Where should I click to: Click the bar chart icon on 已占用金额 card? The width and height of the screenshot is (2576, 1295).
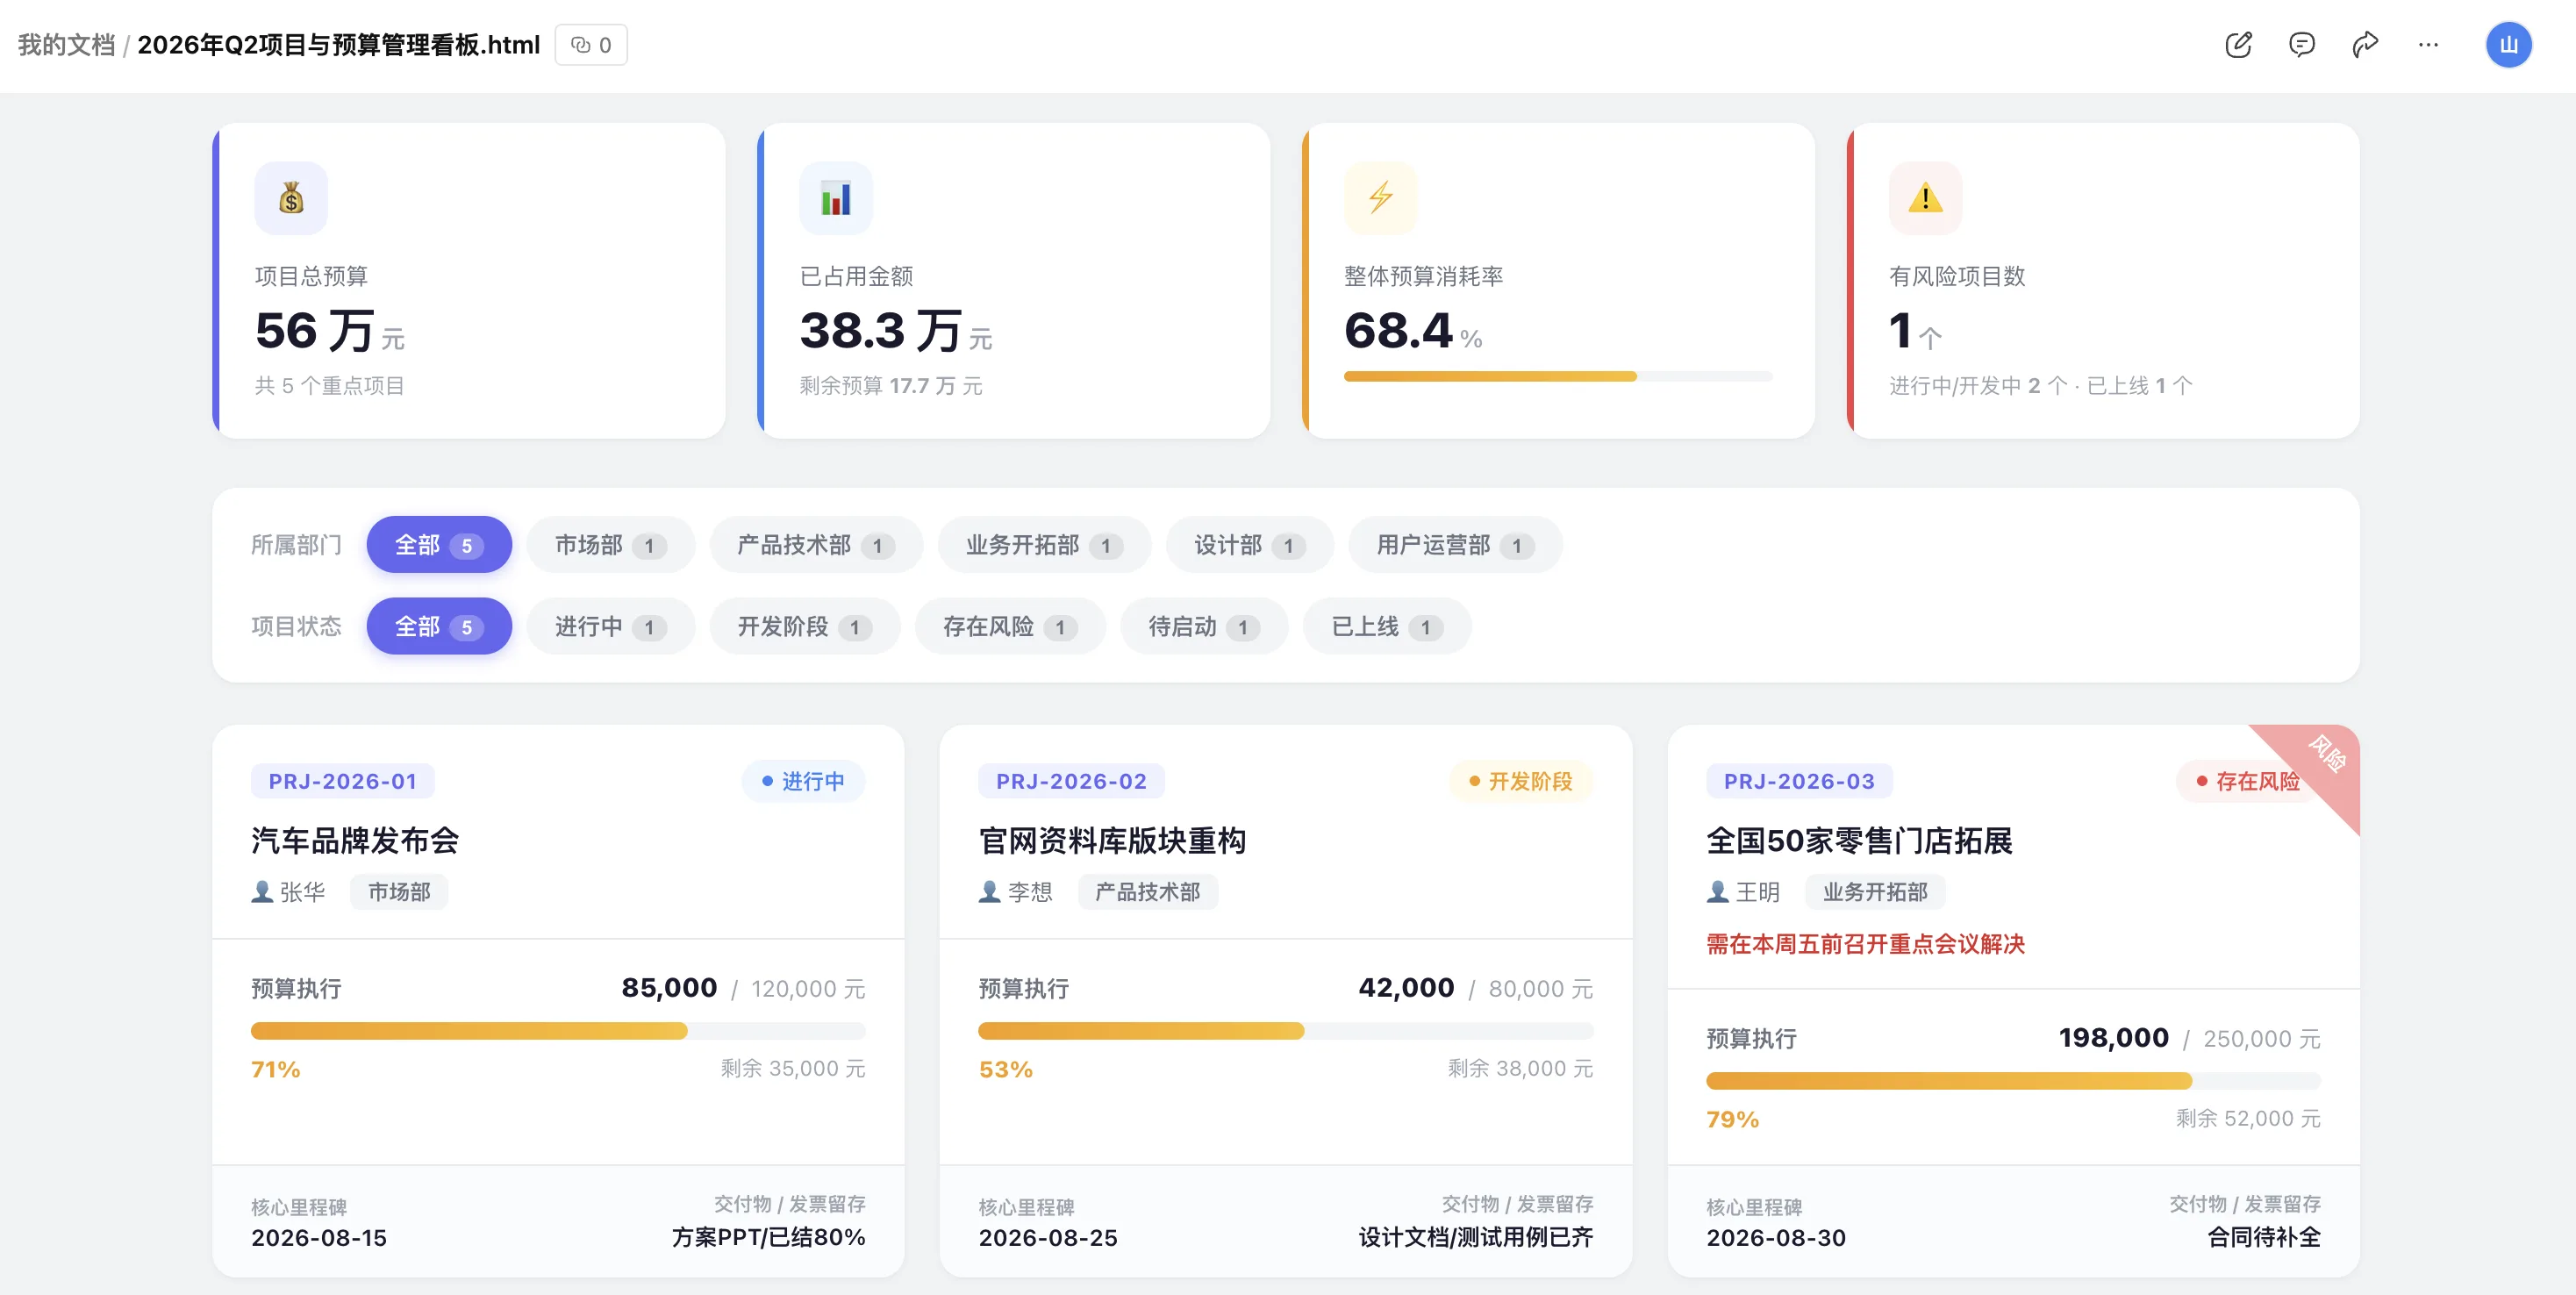836,198
